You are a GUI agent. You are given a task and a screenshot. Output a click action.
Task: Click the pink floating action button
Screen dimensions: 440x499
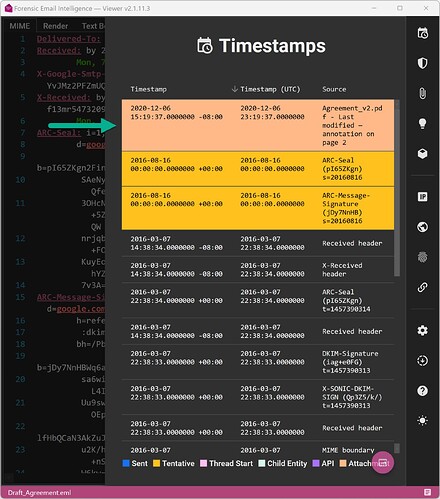click(x=383, y=462)
